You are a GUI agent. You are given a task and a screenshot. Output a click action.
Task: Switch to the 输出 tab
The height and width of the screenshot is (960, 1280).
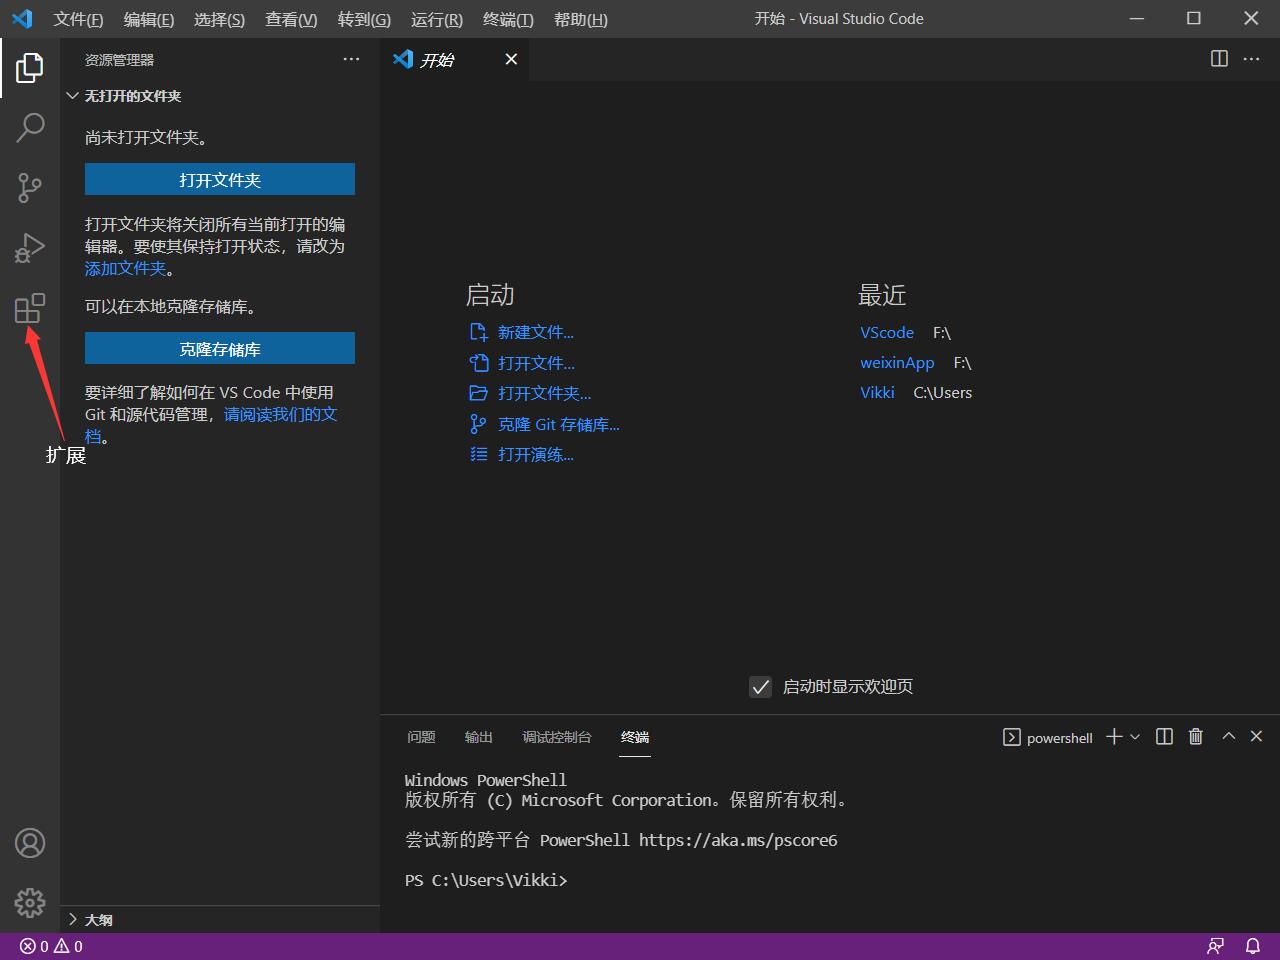[478, 737]
